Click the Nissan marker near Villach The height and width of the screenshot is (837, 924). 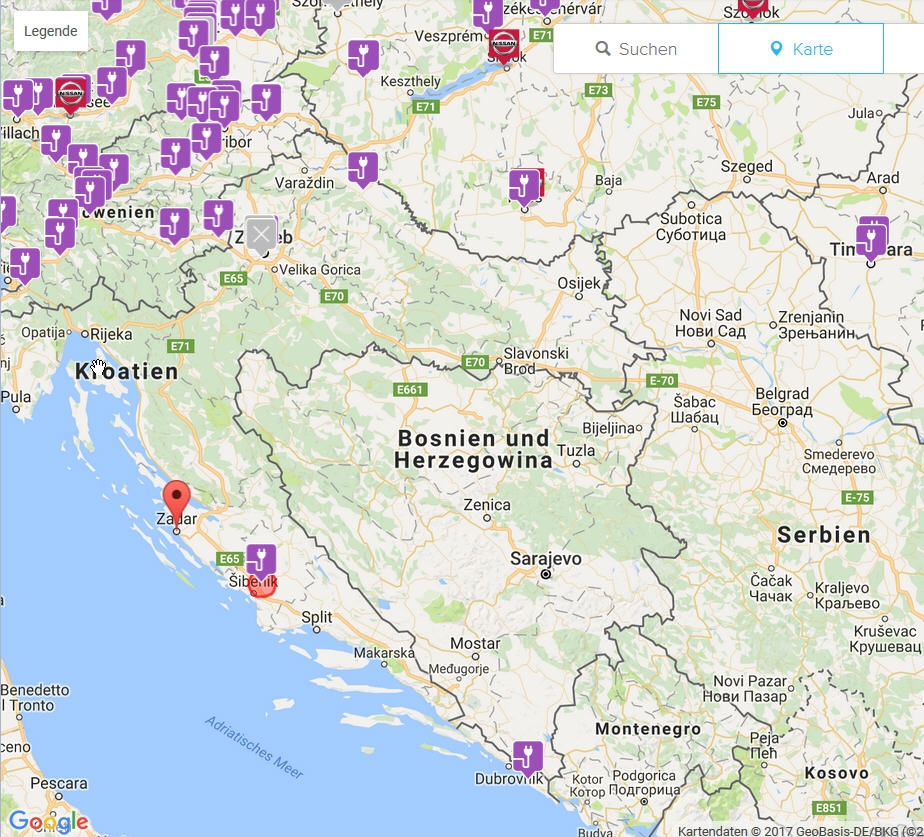tap(71, 94)
